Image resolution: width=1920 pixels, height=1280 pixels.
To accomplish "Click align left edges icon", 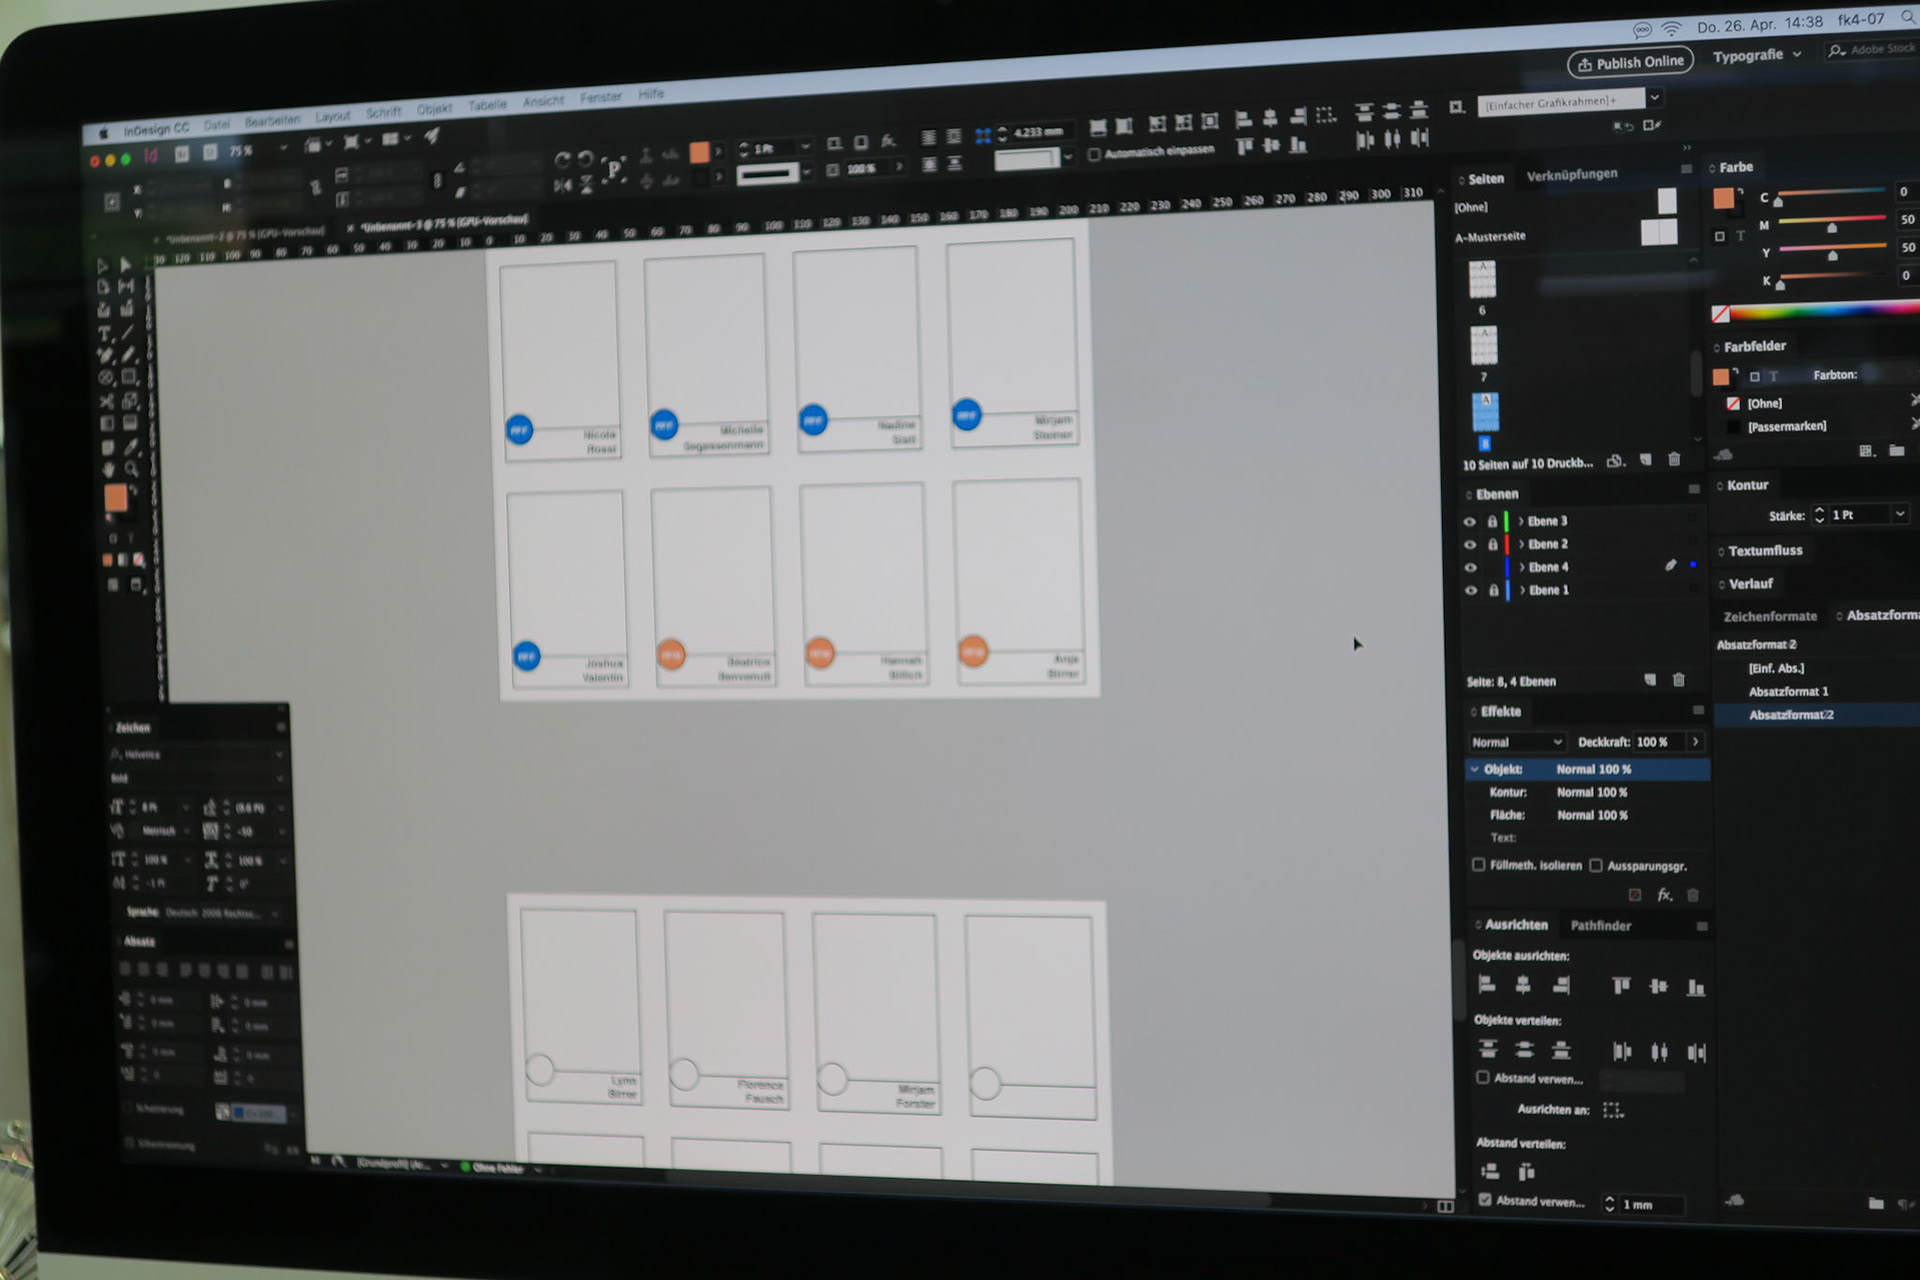I will (x=1487, y=985).
